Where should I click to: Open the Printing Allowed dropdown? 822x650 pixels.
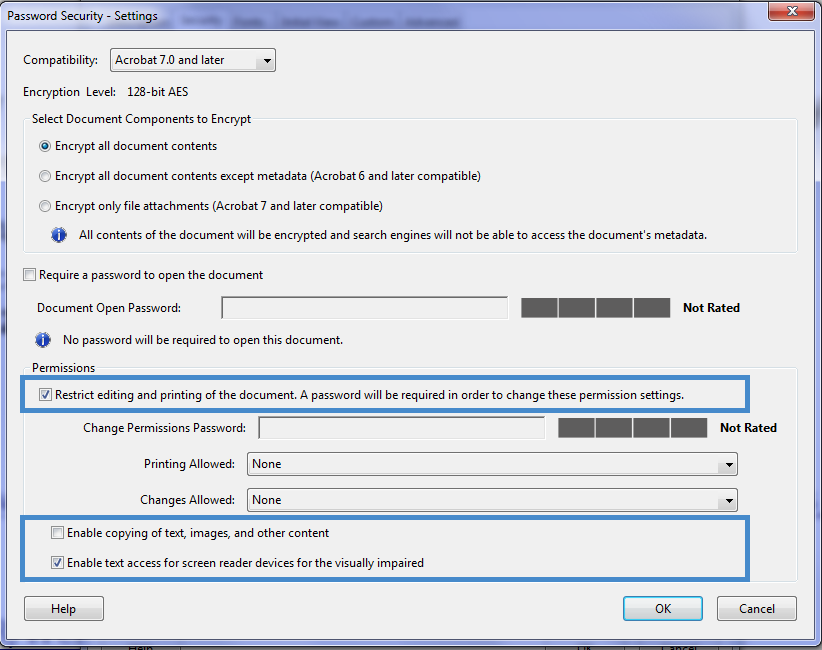click(x=492, y=464)
